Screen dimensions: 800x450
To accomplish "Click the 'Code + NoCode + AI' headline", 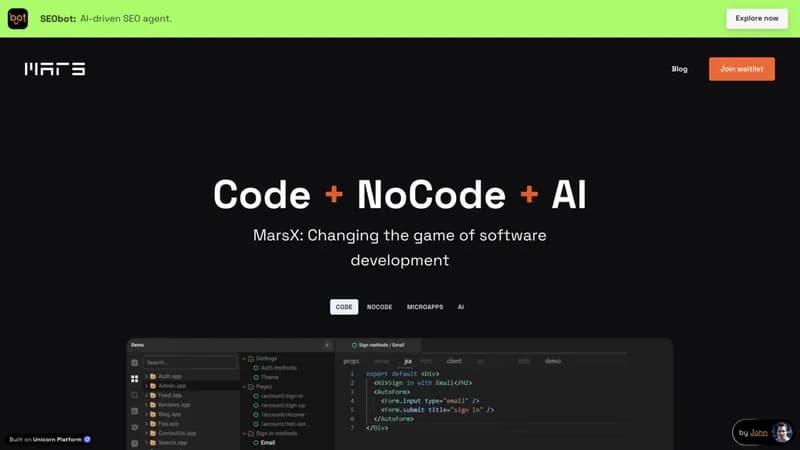I will [x=400, y=194].
